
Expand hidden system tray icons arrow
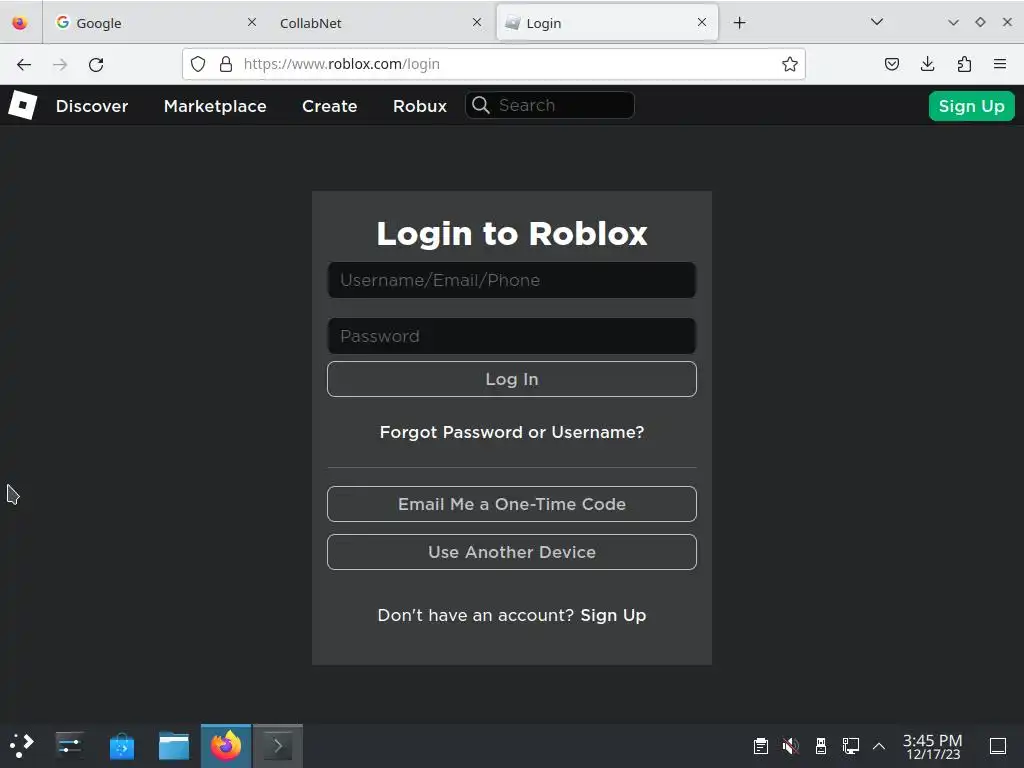(879, 746)
